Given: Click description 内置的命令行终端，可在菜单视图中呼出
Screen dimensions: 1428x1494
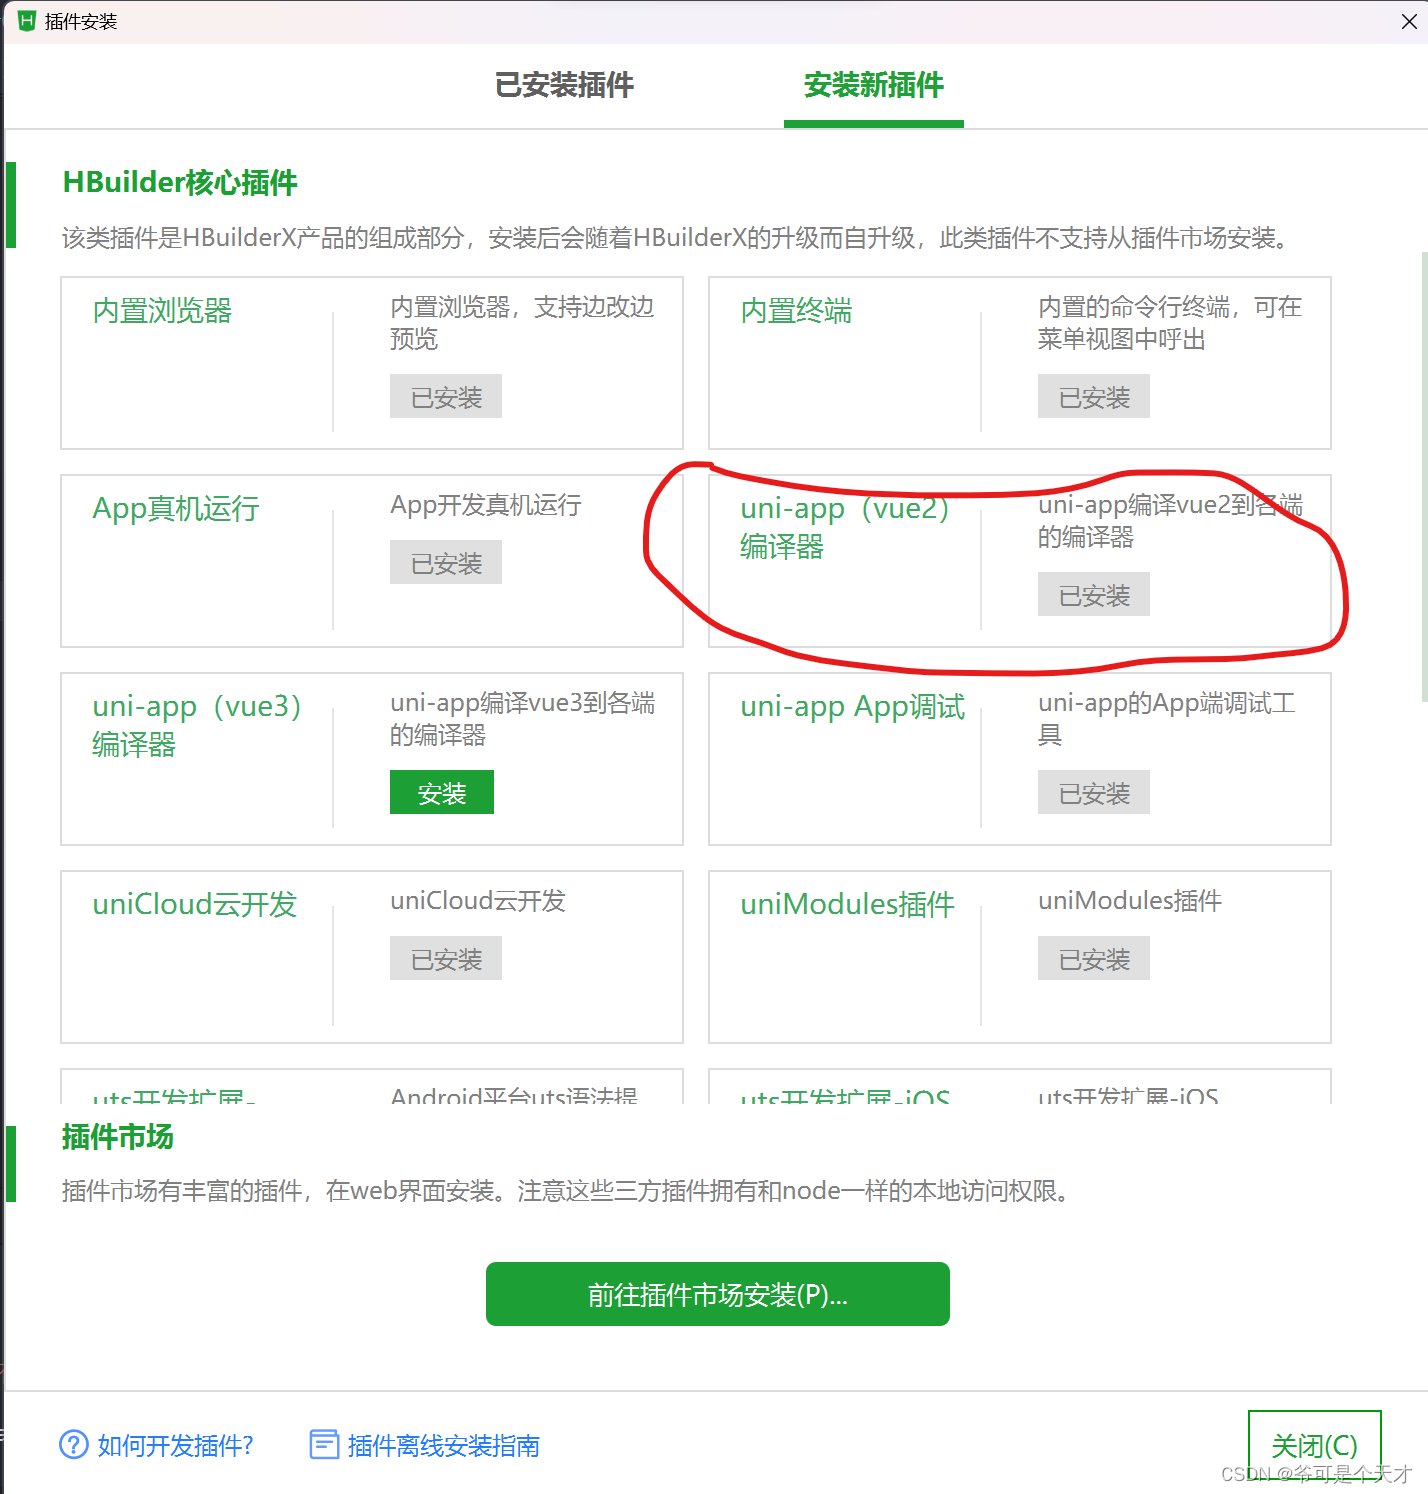Looking at the screenshot, I should pos(1170,322).
